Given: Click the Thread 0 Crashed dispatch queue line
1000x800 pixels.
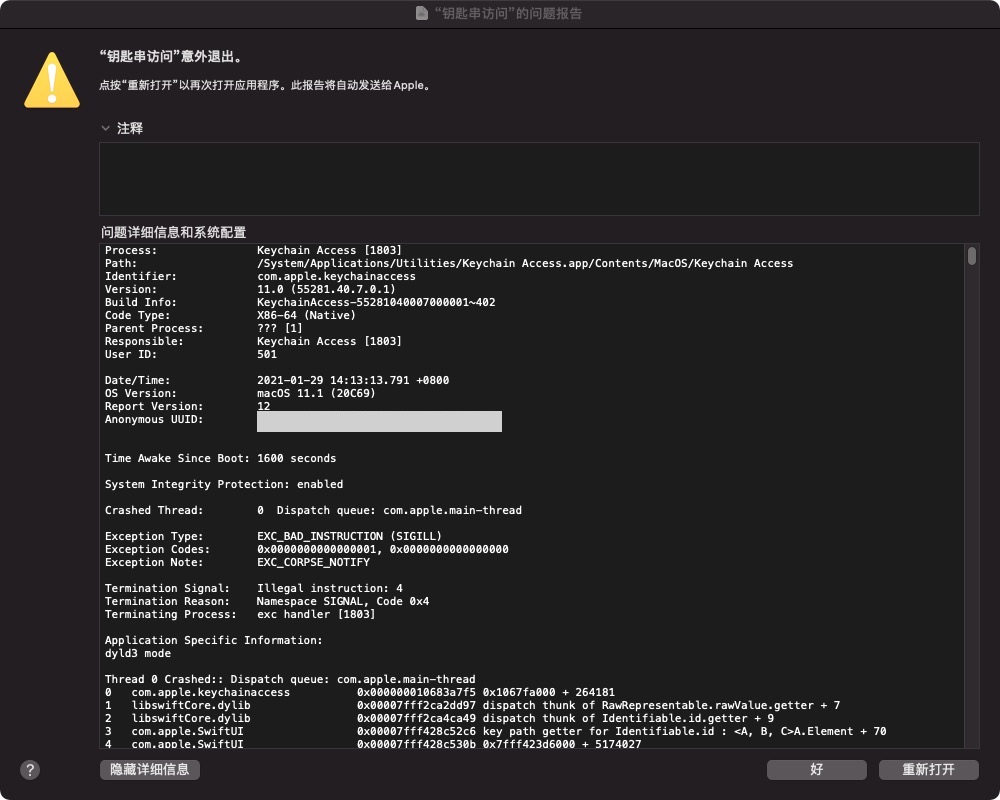Looking at the screenshot, I should click(x=290, y=679).
